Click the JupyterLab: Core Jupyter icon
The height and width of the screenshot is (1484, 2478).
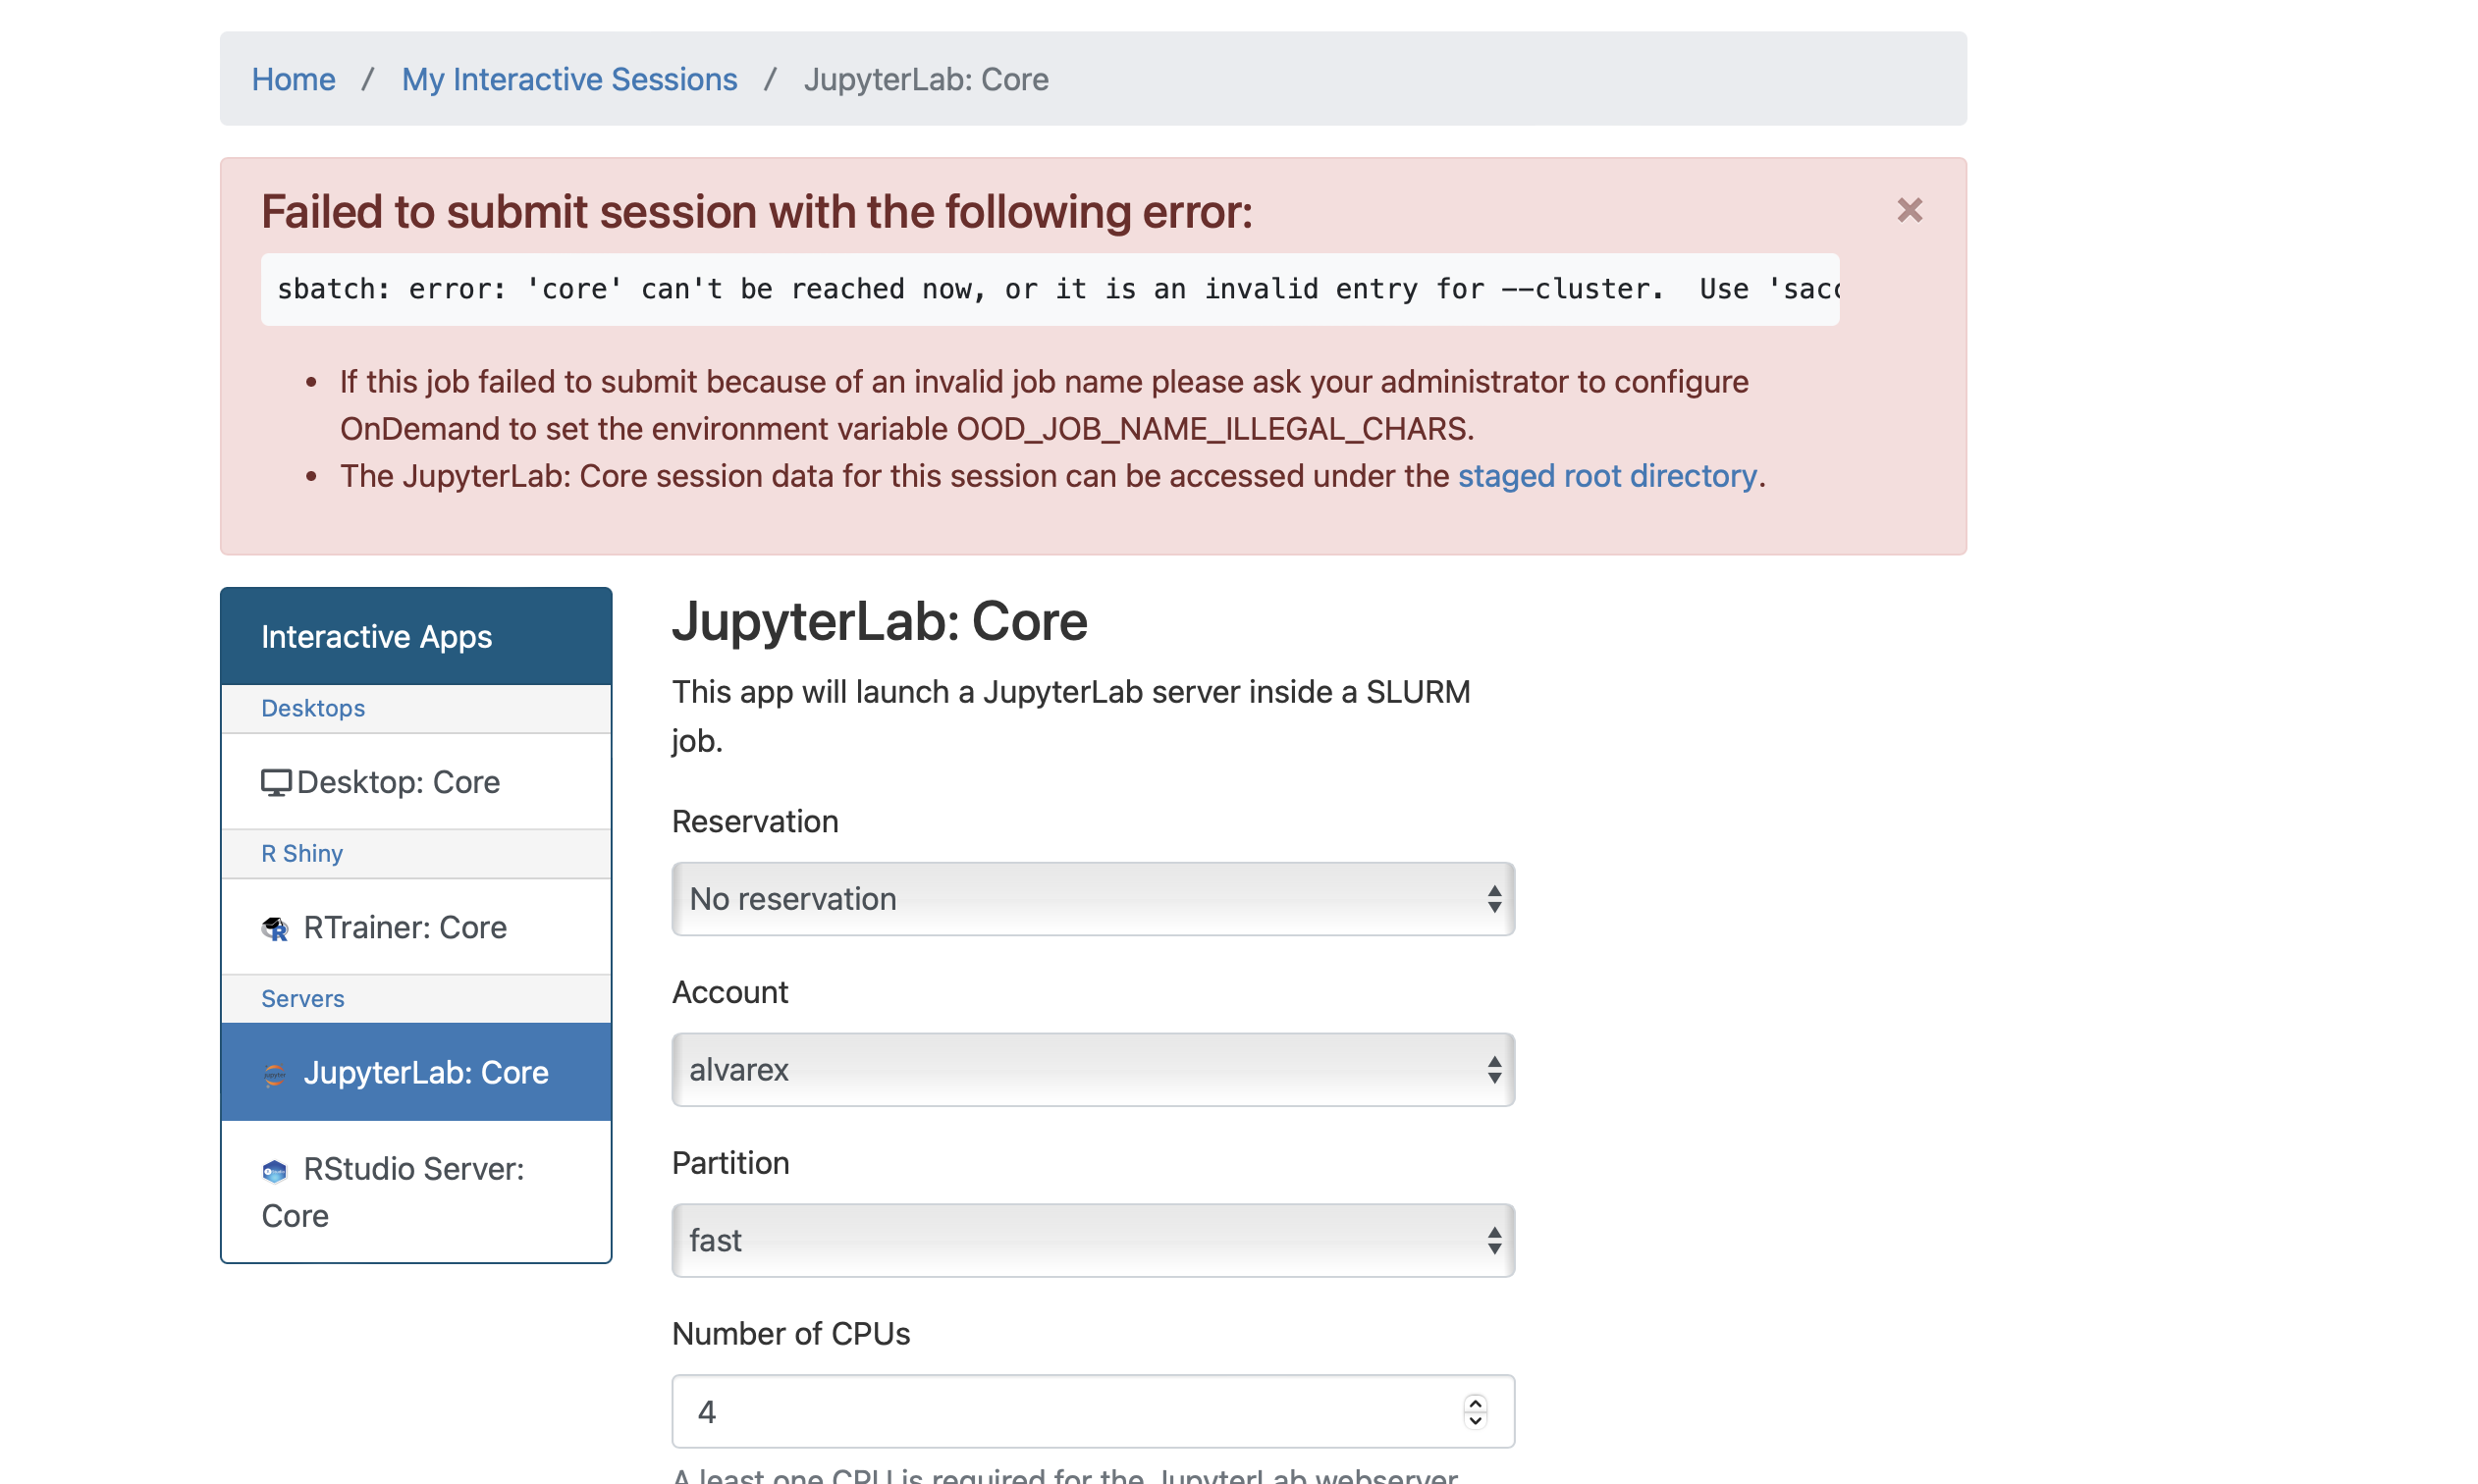point(275,1074)
